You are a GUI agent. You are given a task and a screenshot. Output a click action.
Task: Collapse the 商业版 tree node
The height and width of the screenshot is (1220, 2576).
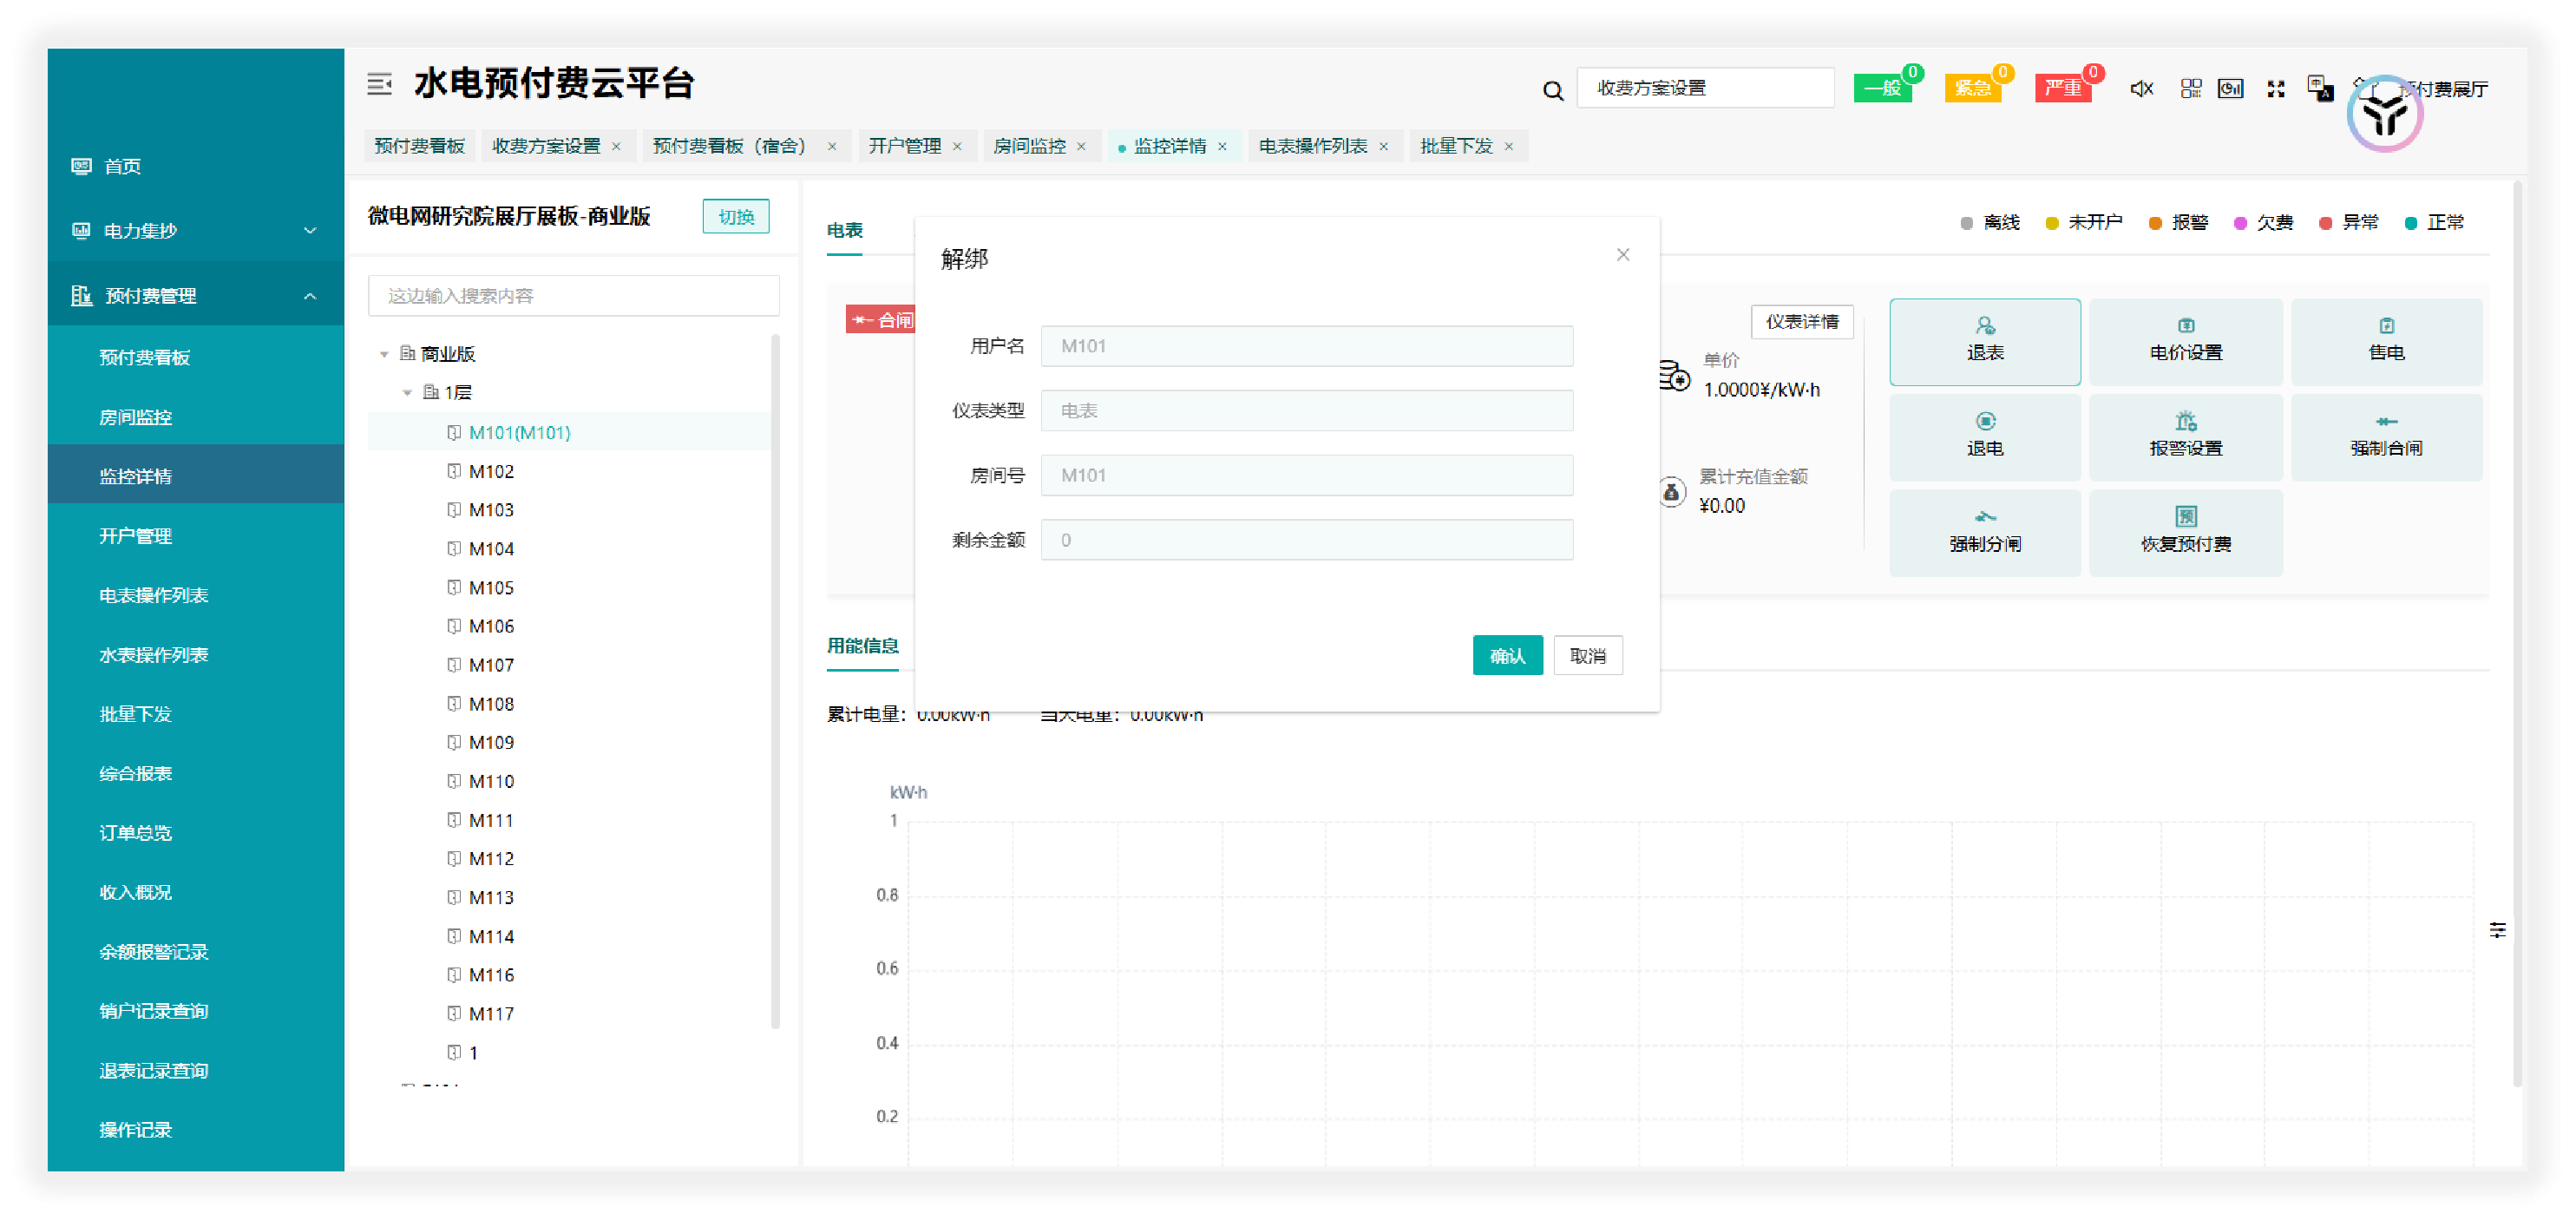tap(385, 353)
